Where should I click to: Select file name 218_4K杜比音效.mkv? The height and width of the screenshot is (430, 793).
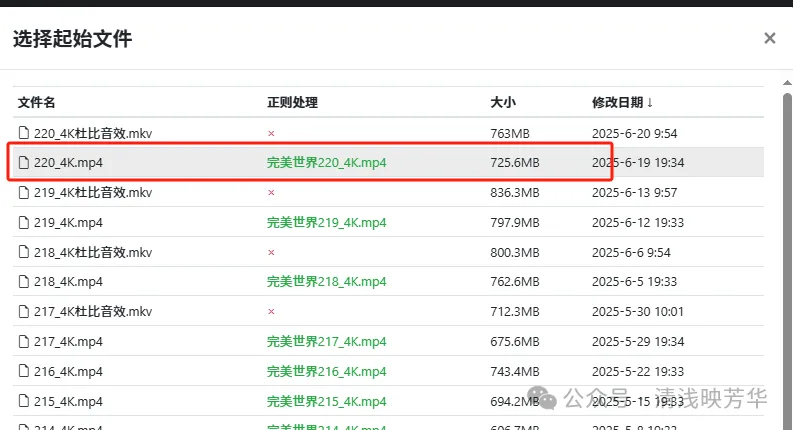click(x=93, y=252)
